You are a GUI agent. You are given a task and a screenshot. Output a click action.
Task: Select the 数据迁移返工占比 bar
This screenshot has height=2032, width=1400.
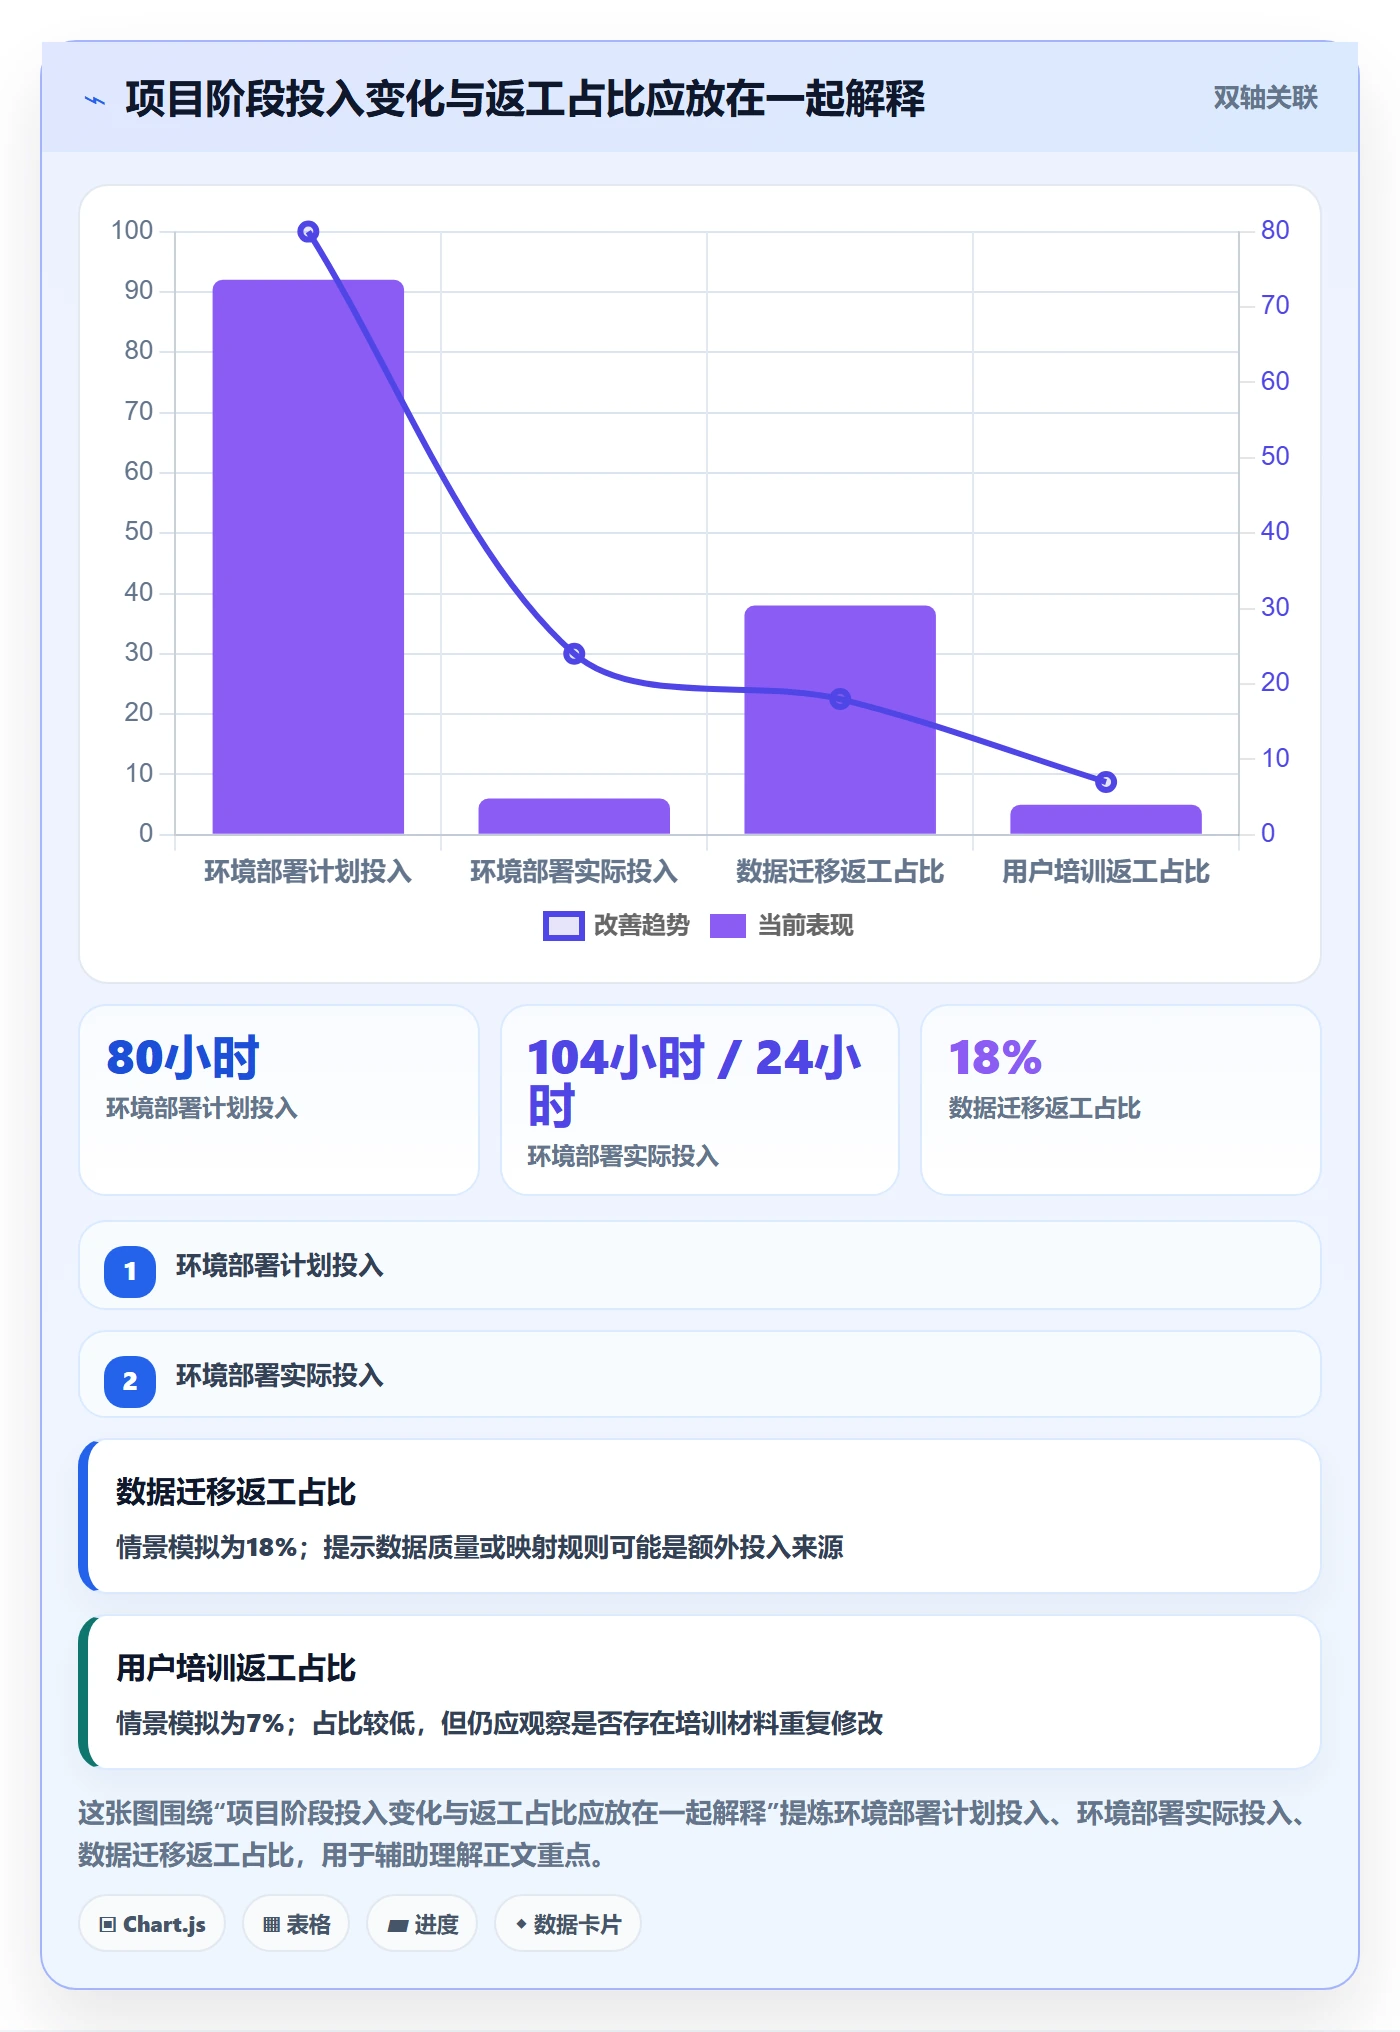point(840,720)
